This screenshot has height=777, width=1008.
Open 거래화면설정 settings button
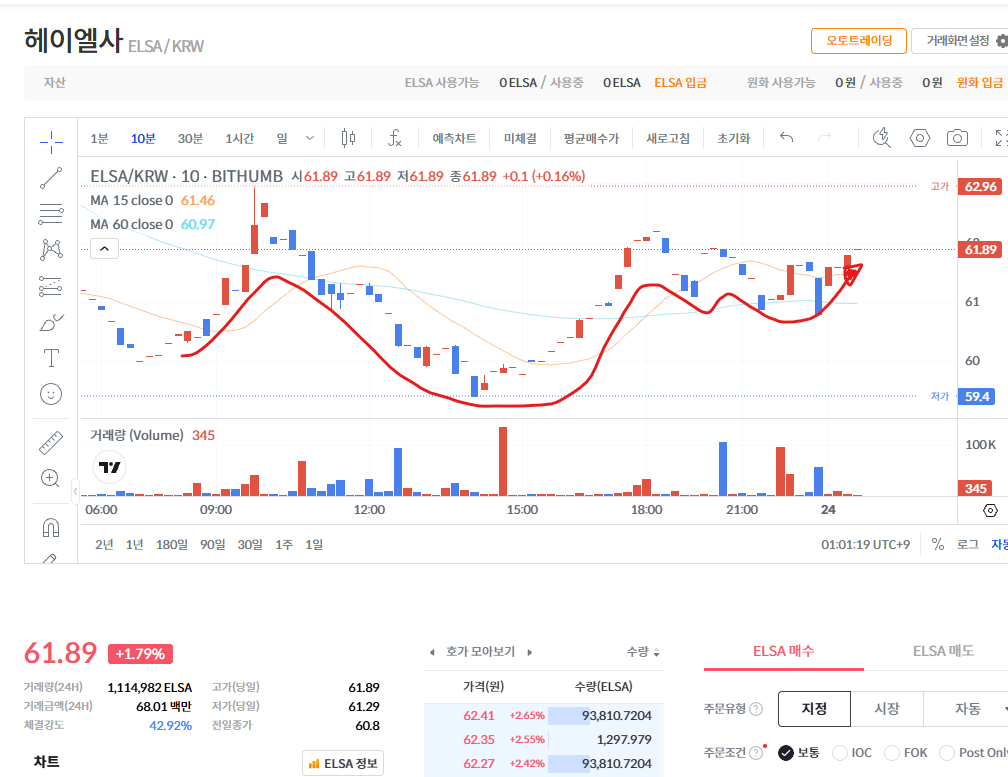point(960,41)
